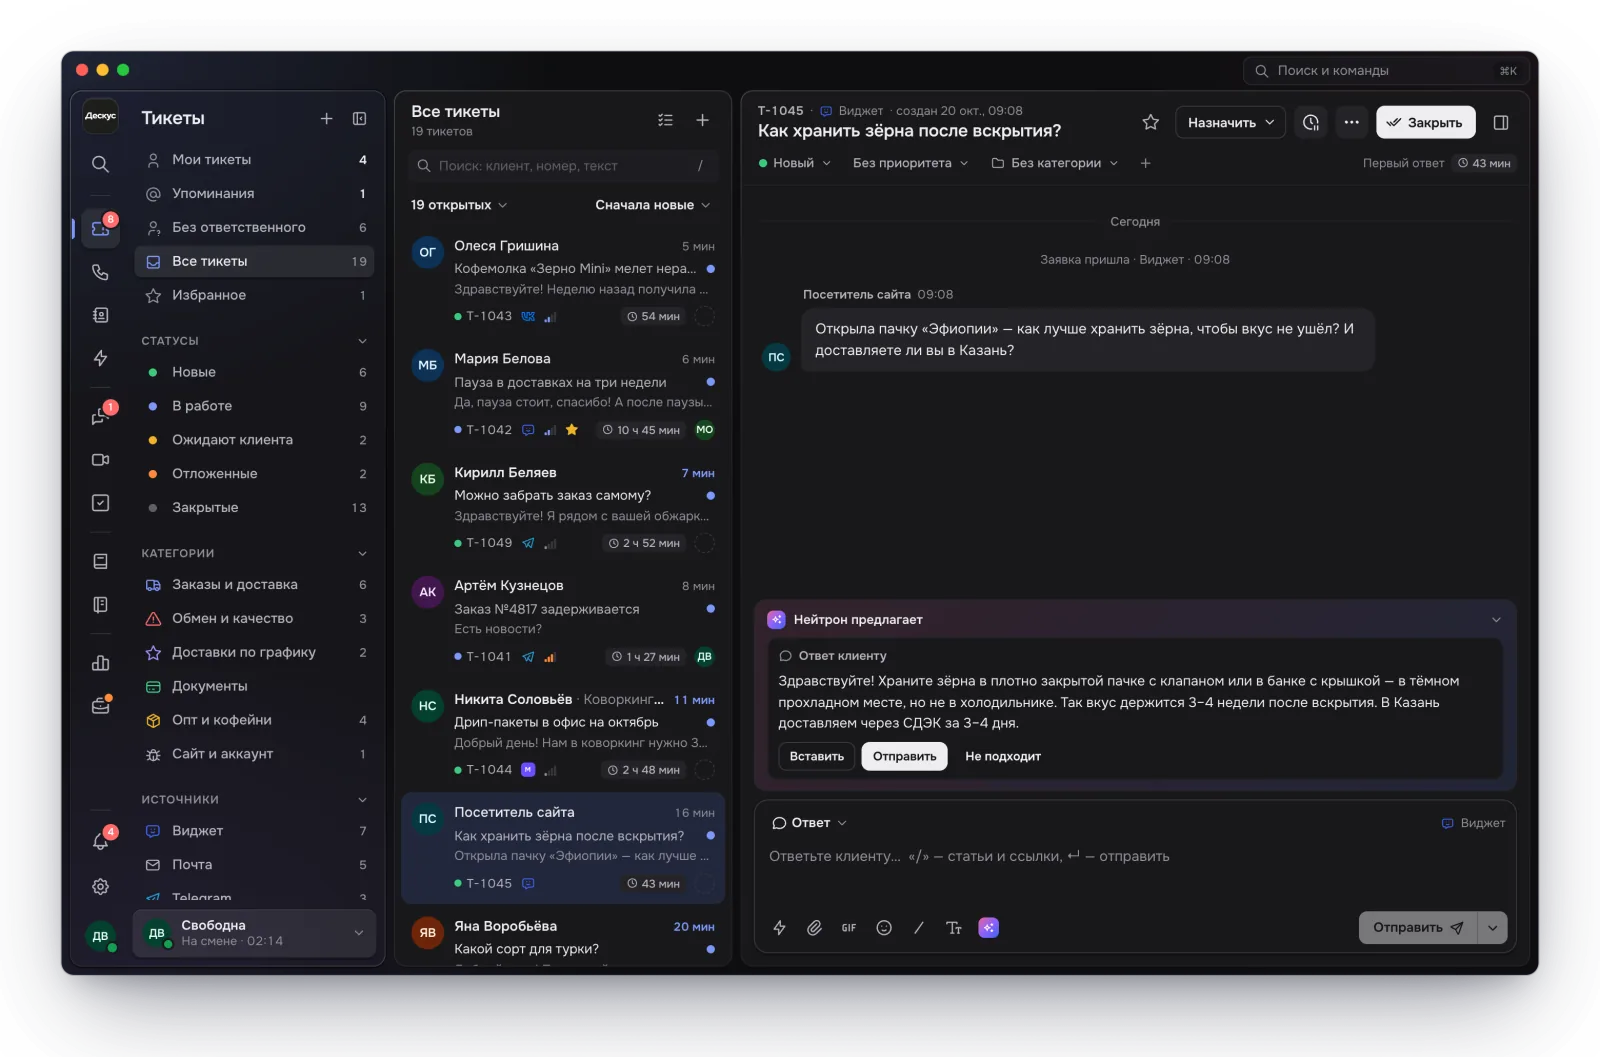Open bulk select list icon in Все тикеты
1600x1057 pixels.
[x=665, y=120]
